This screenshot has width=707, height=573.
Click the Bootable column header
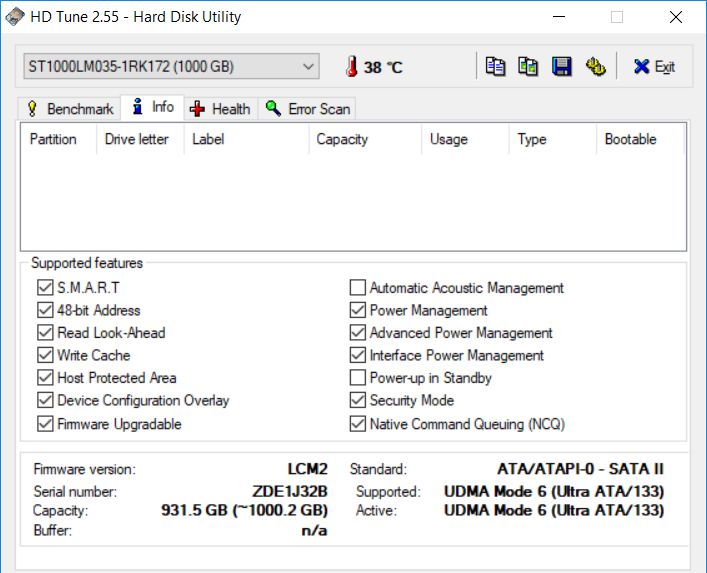(x=640, y=139)
